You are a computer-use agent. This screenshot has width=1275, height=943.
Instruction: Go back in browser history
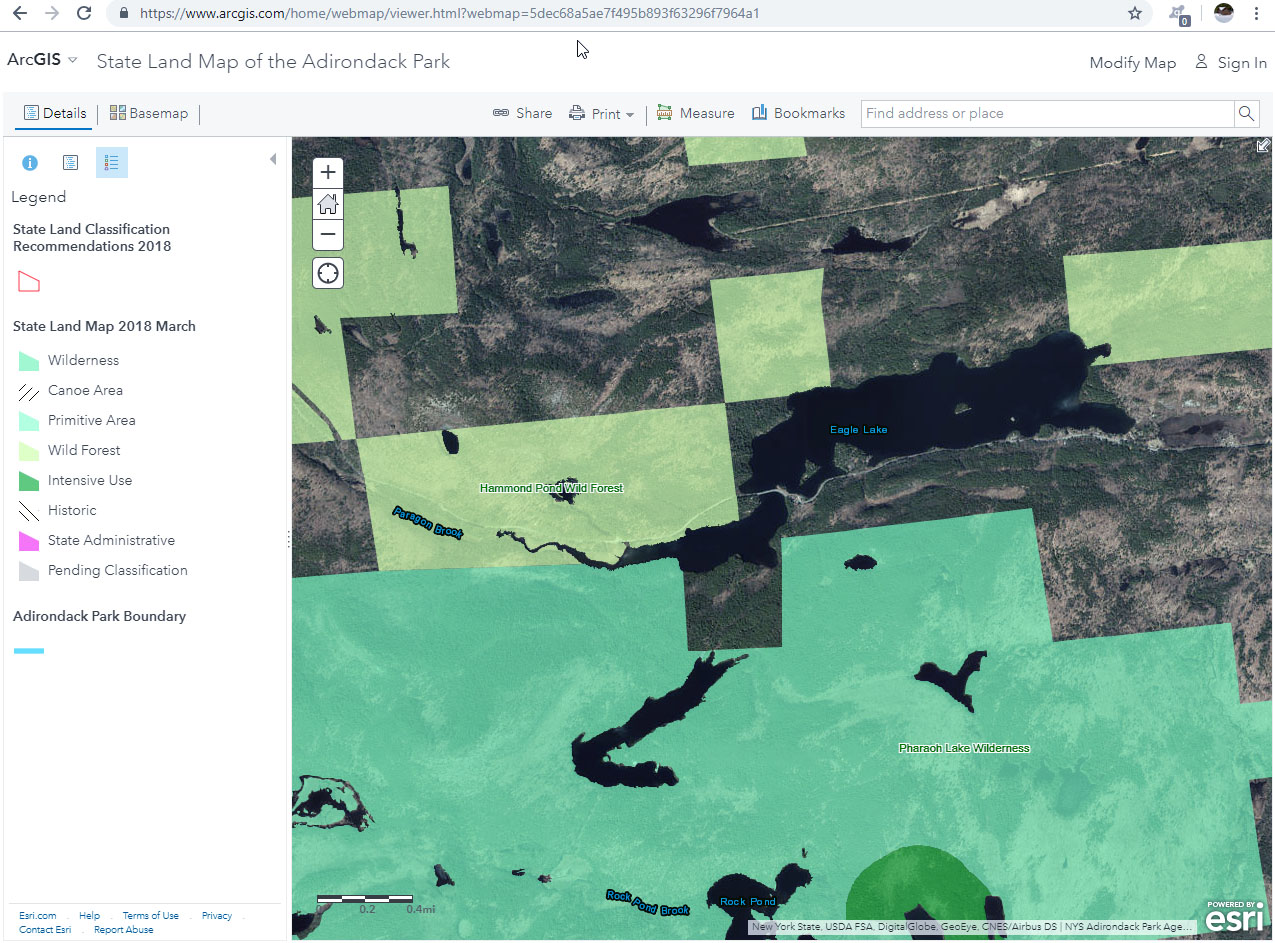click(x=20, y=13)
